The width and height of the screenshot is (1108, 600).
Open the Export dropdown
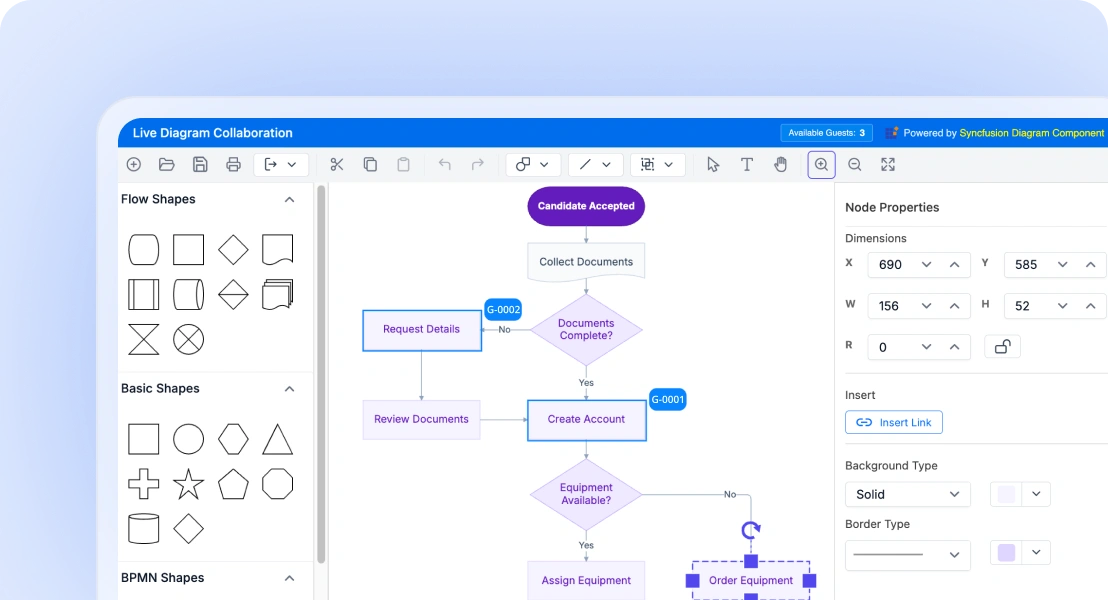click(x=281, y=165)
